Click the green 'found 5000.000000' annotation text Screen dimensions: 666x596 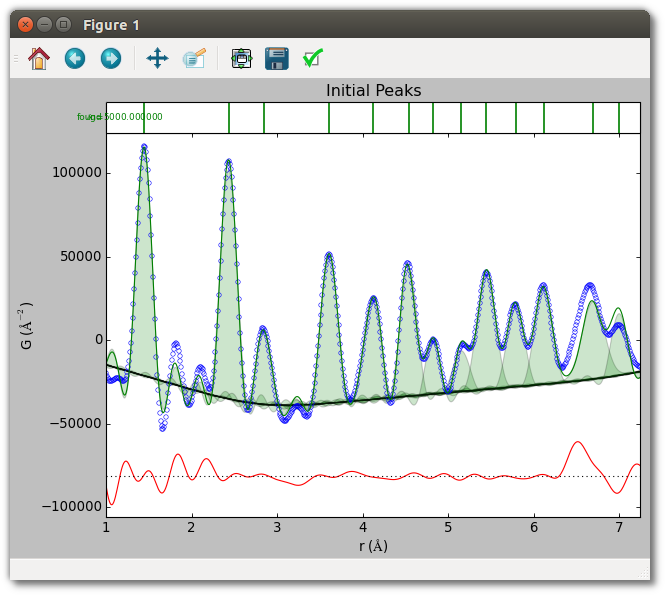[x=120, y=117]
